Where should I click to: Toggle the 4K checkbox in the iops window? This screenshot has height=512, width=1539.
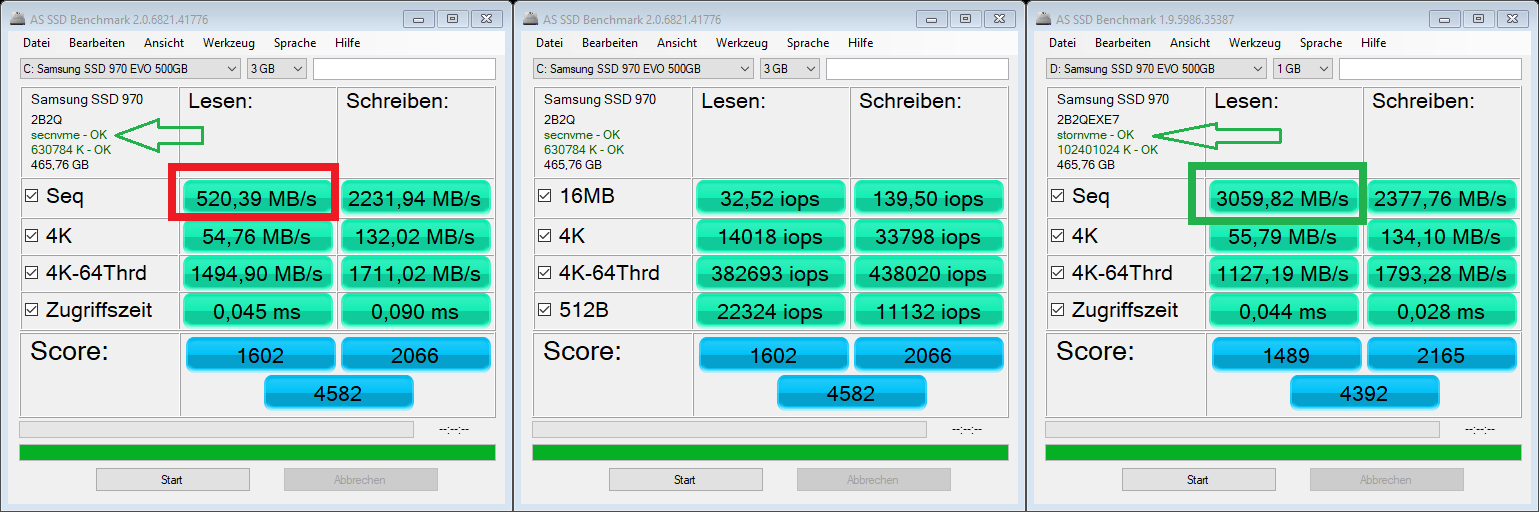point(544,236)
